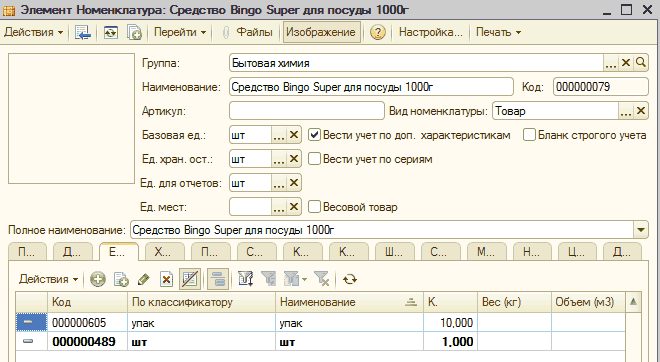
Task: Sort by Наименование column header
Action: [349, 302]
